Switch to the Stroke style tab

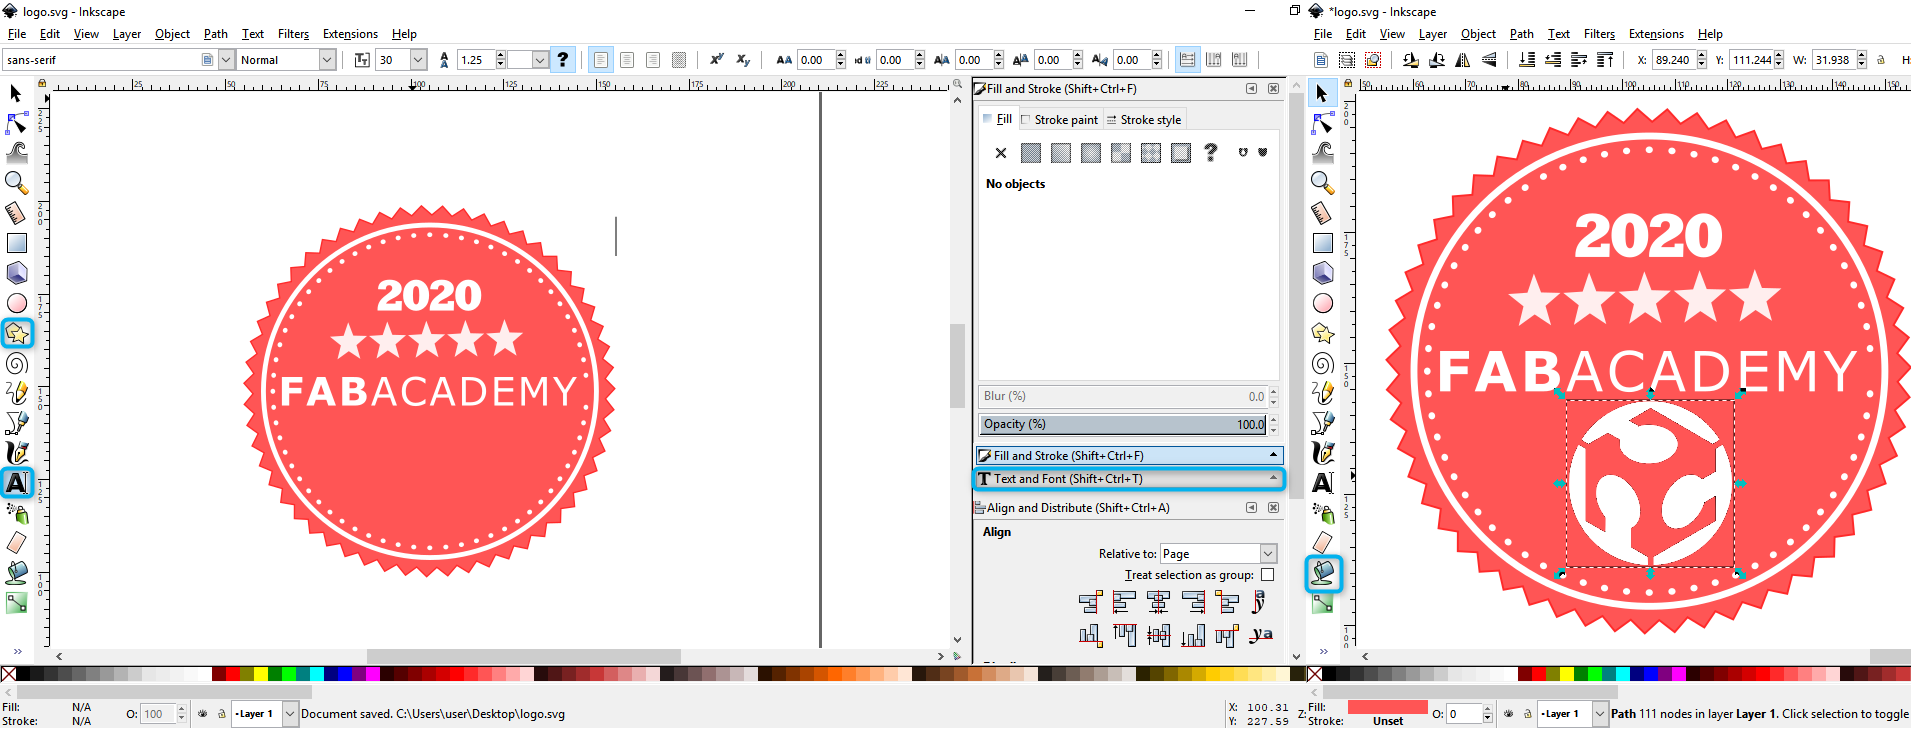coord(1143,120)
